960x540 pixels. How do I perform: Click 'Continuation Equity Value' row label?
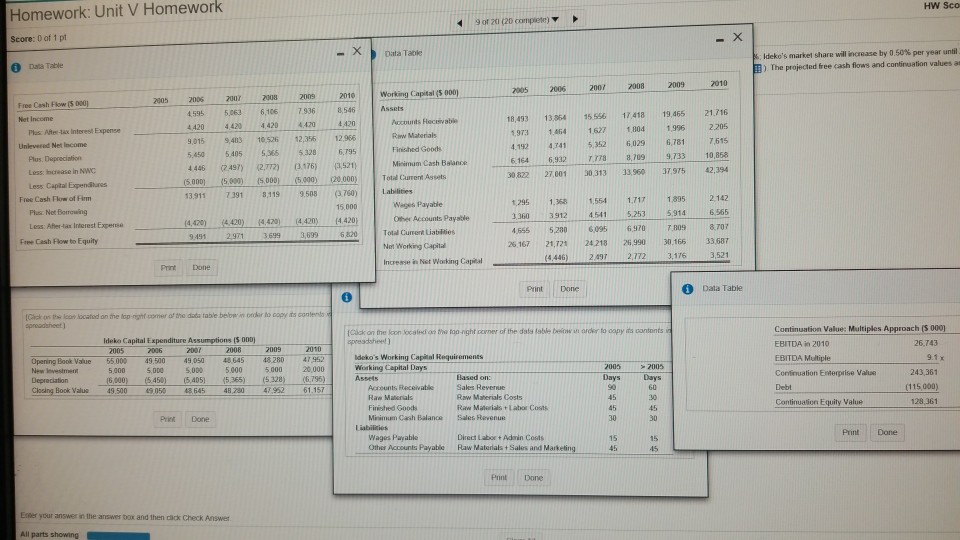819,402
